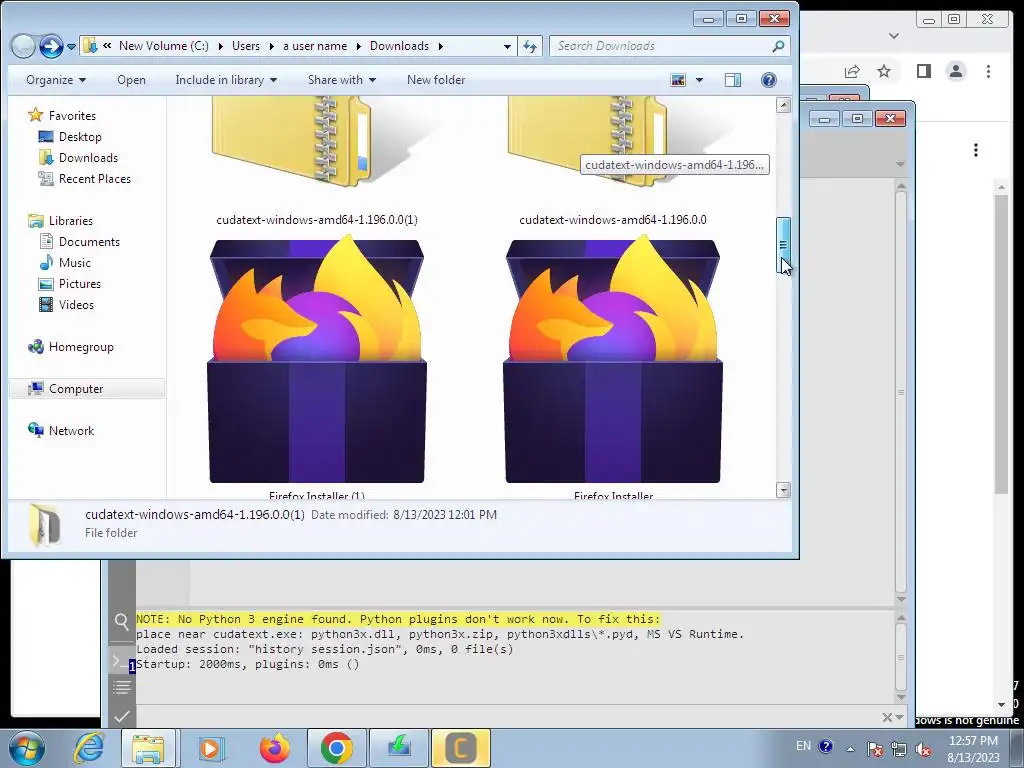Viewport: 1024px width, 768px height.
Task: Open the Chrome profile avatar
Action: point(956,71)
